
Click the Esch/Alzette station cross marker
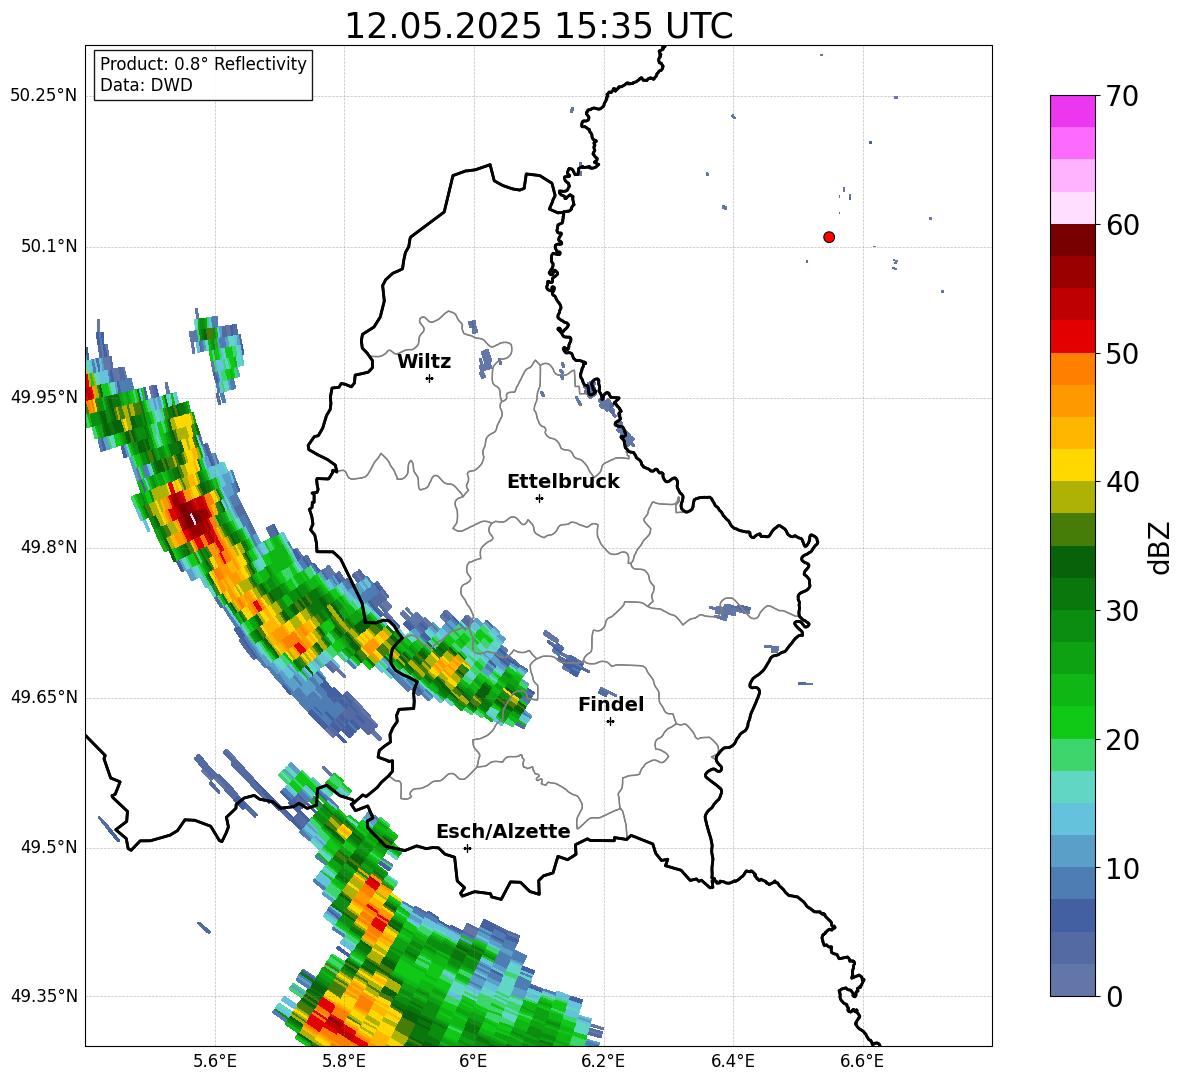point(467,848)
